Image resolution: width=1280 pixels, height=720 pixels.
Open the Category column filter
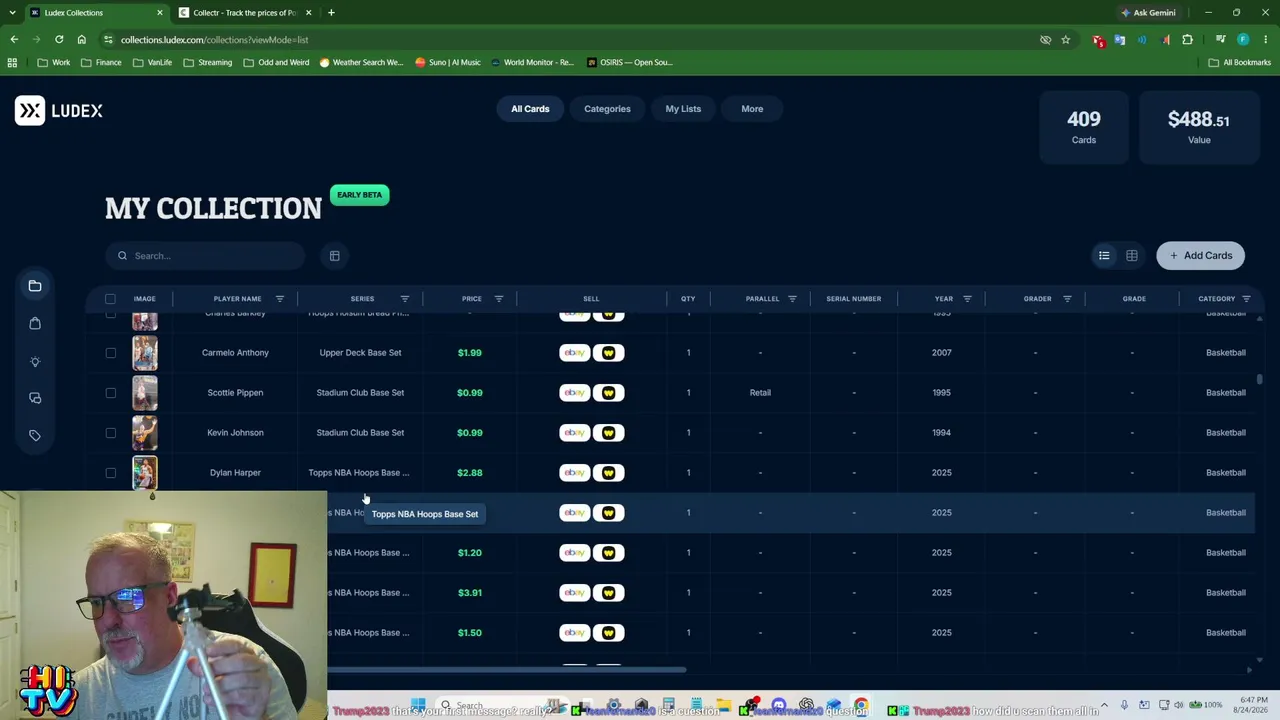[1246, 299]
